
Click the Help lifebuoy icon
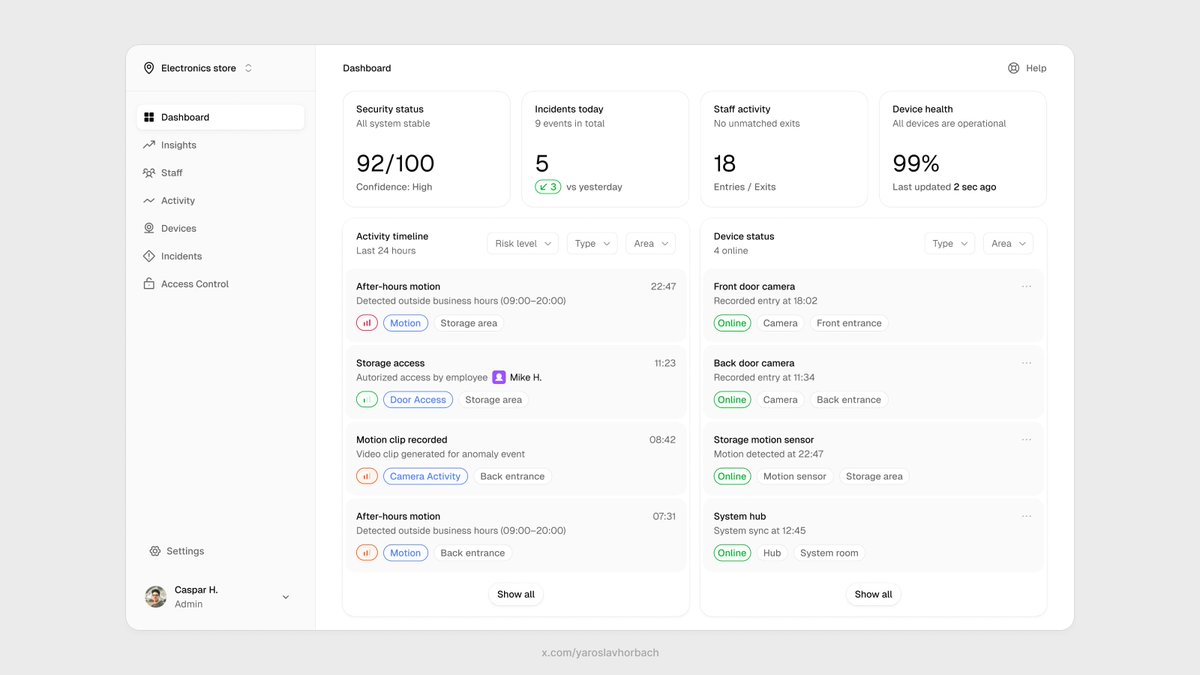click(1013, 68)
